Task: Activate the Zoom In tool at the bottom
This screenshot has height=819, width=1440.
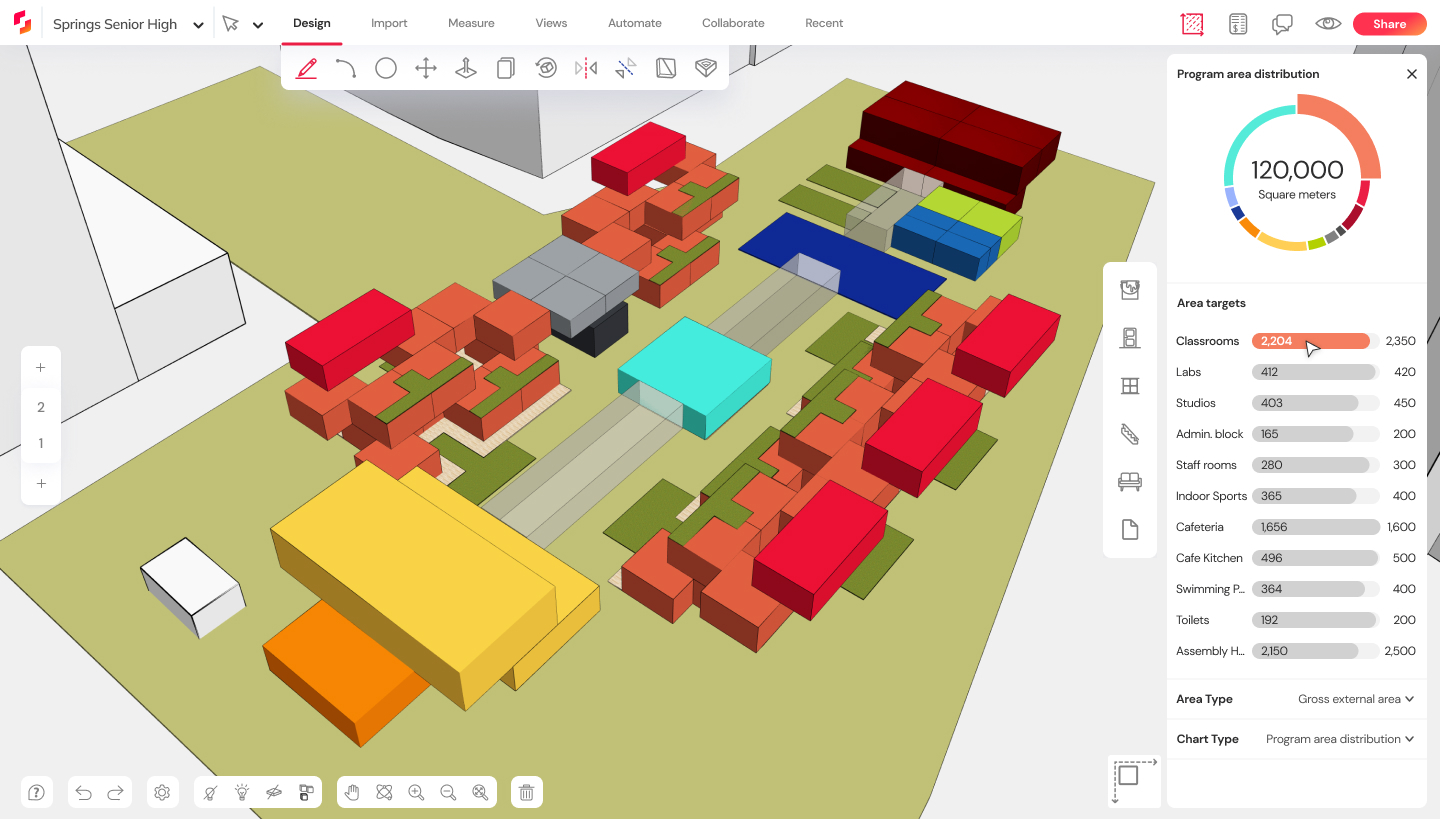Action: click(x=416, y=792)
